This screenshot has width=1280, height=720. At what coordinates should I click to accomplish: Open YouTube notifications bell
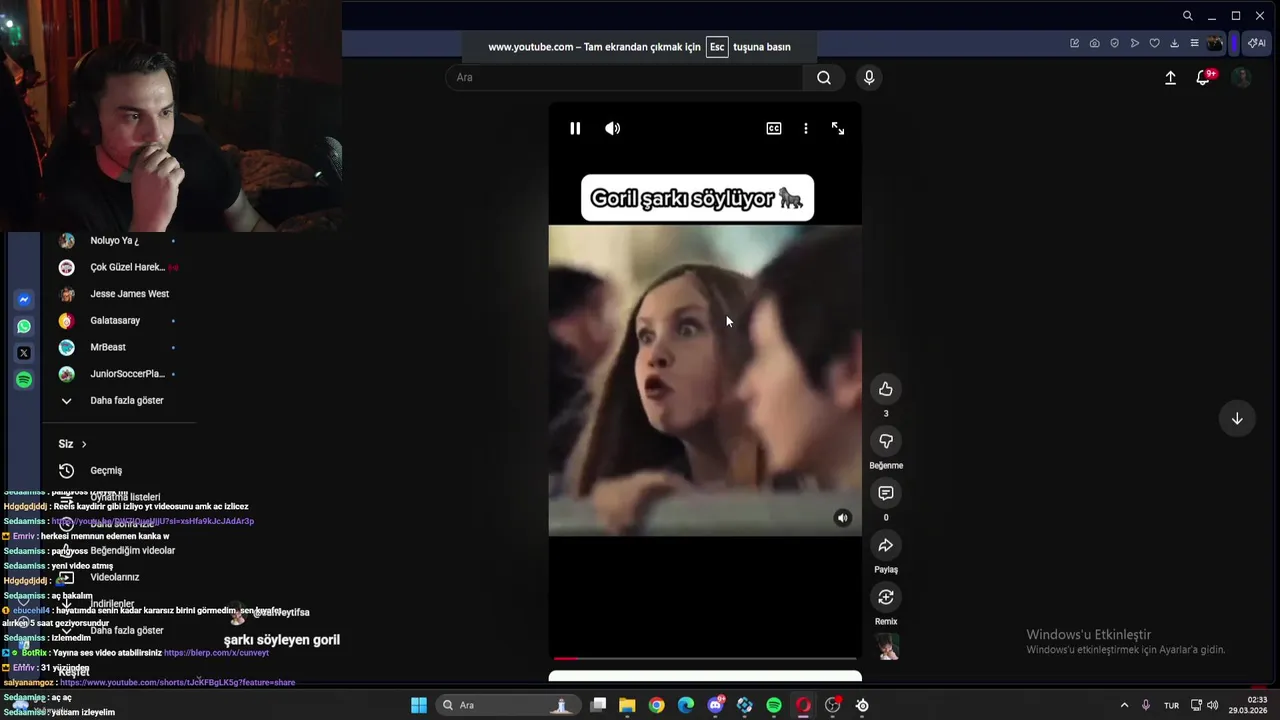[1204, 77]
